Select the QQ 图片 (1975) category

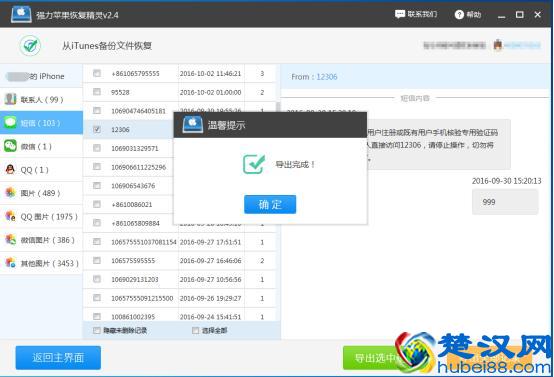click(41, 216)
